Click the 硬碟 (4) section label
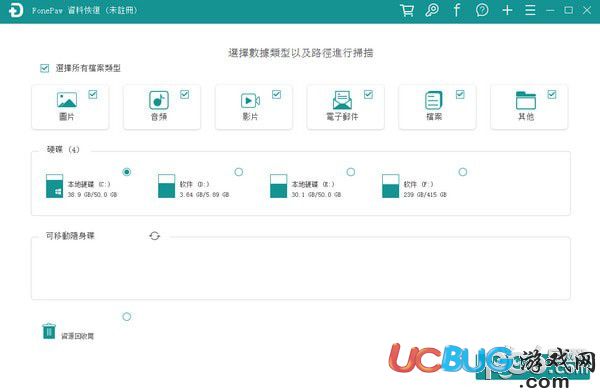600x392 pixels. pyautogui.click(x=63, y=149)
